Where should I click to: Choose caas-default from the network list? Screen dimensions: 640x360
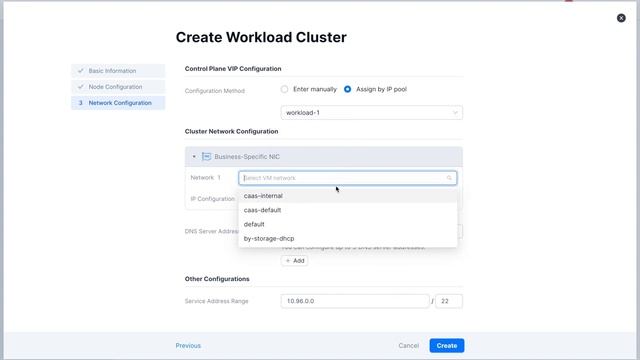click(x=347, y=210)
